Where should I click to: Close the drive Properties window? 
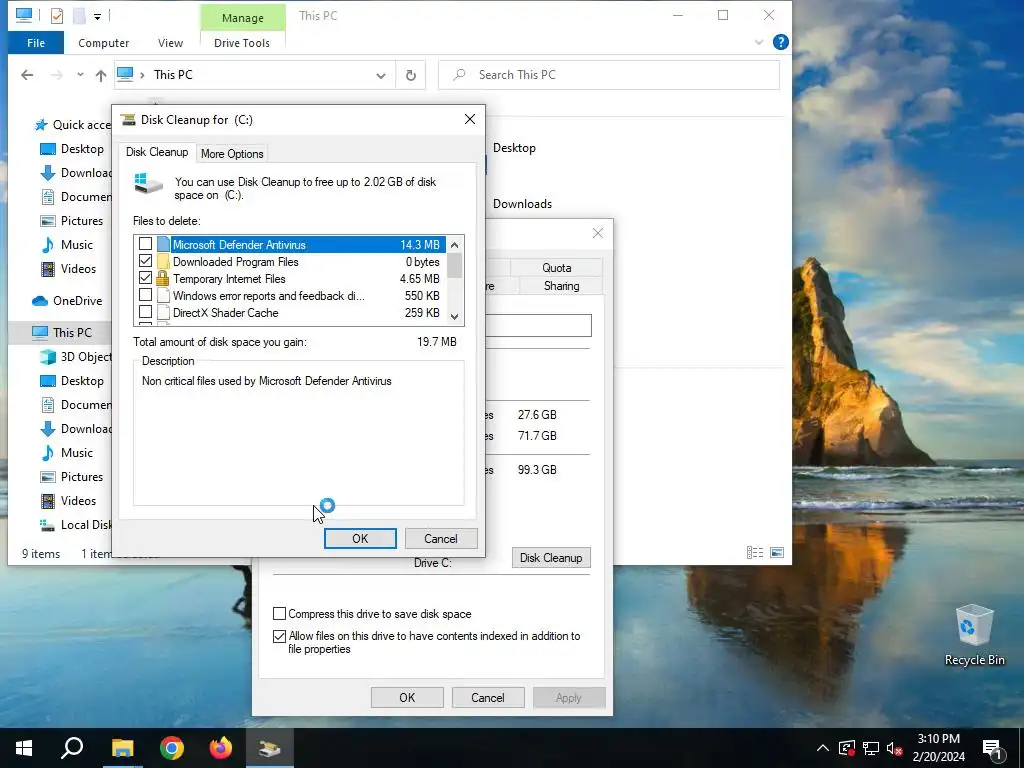598,233
